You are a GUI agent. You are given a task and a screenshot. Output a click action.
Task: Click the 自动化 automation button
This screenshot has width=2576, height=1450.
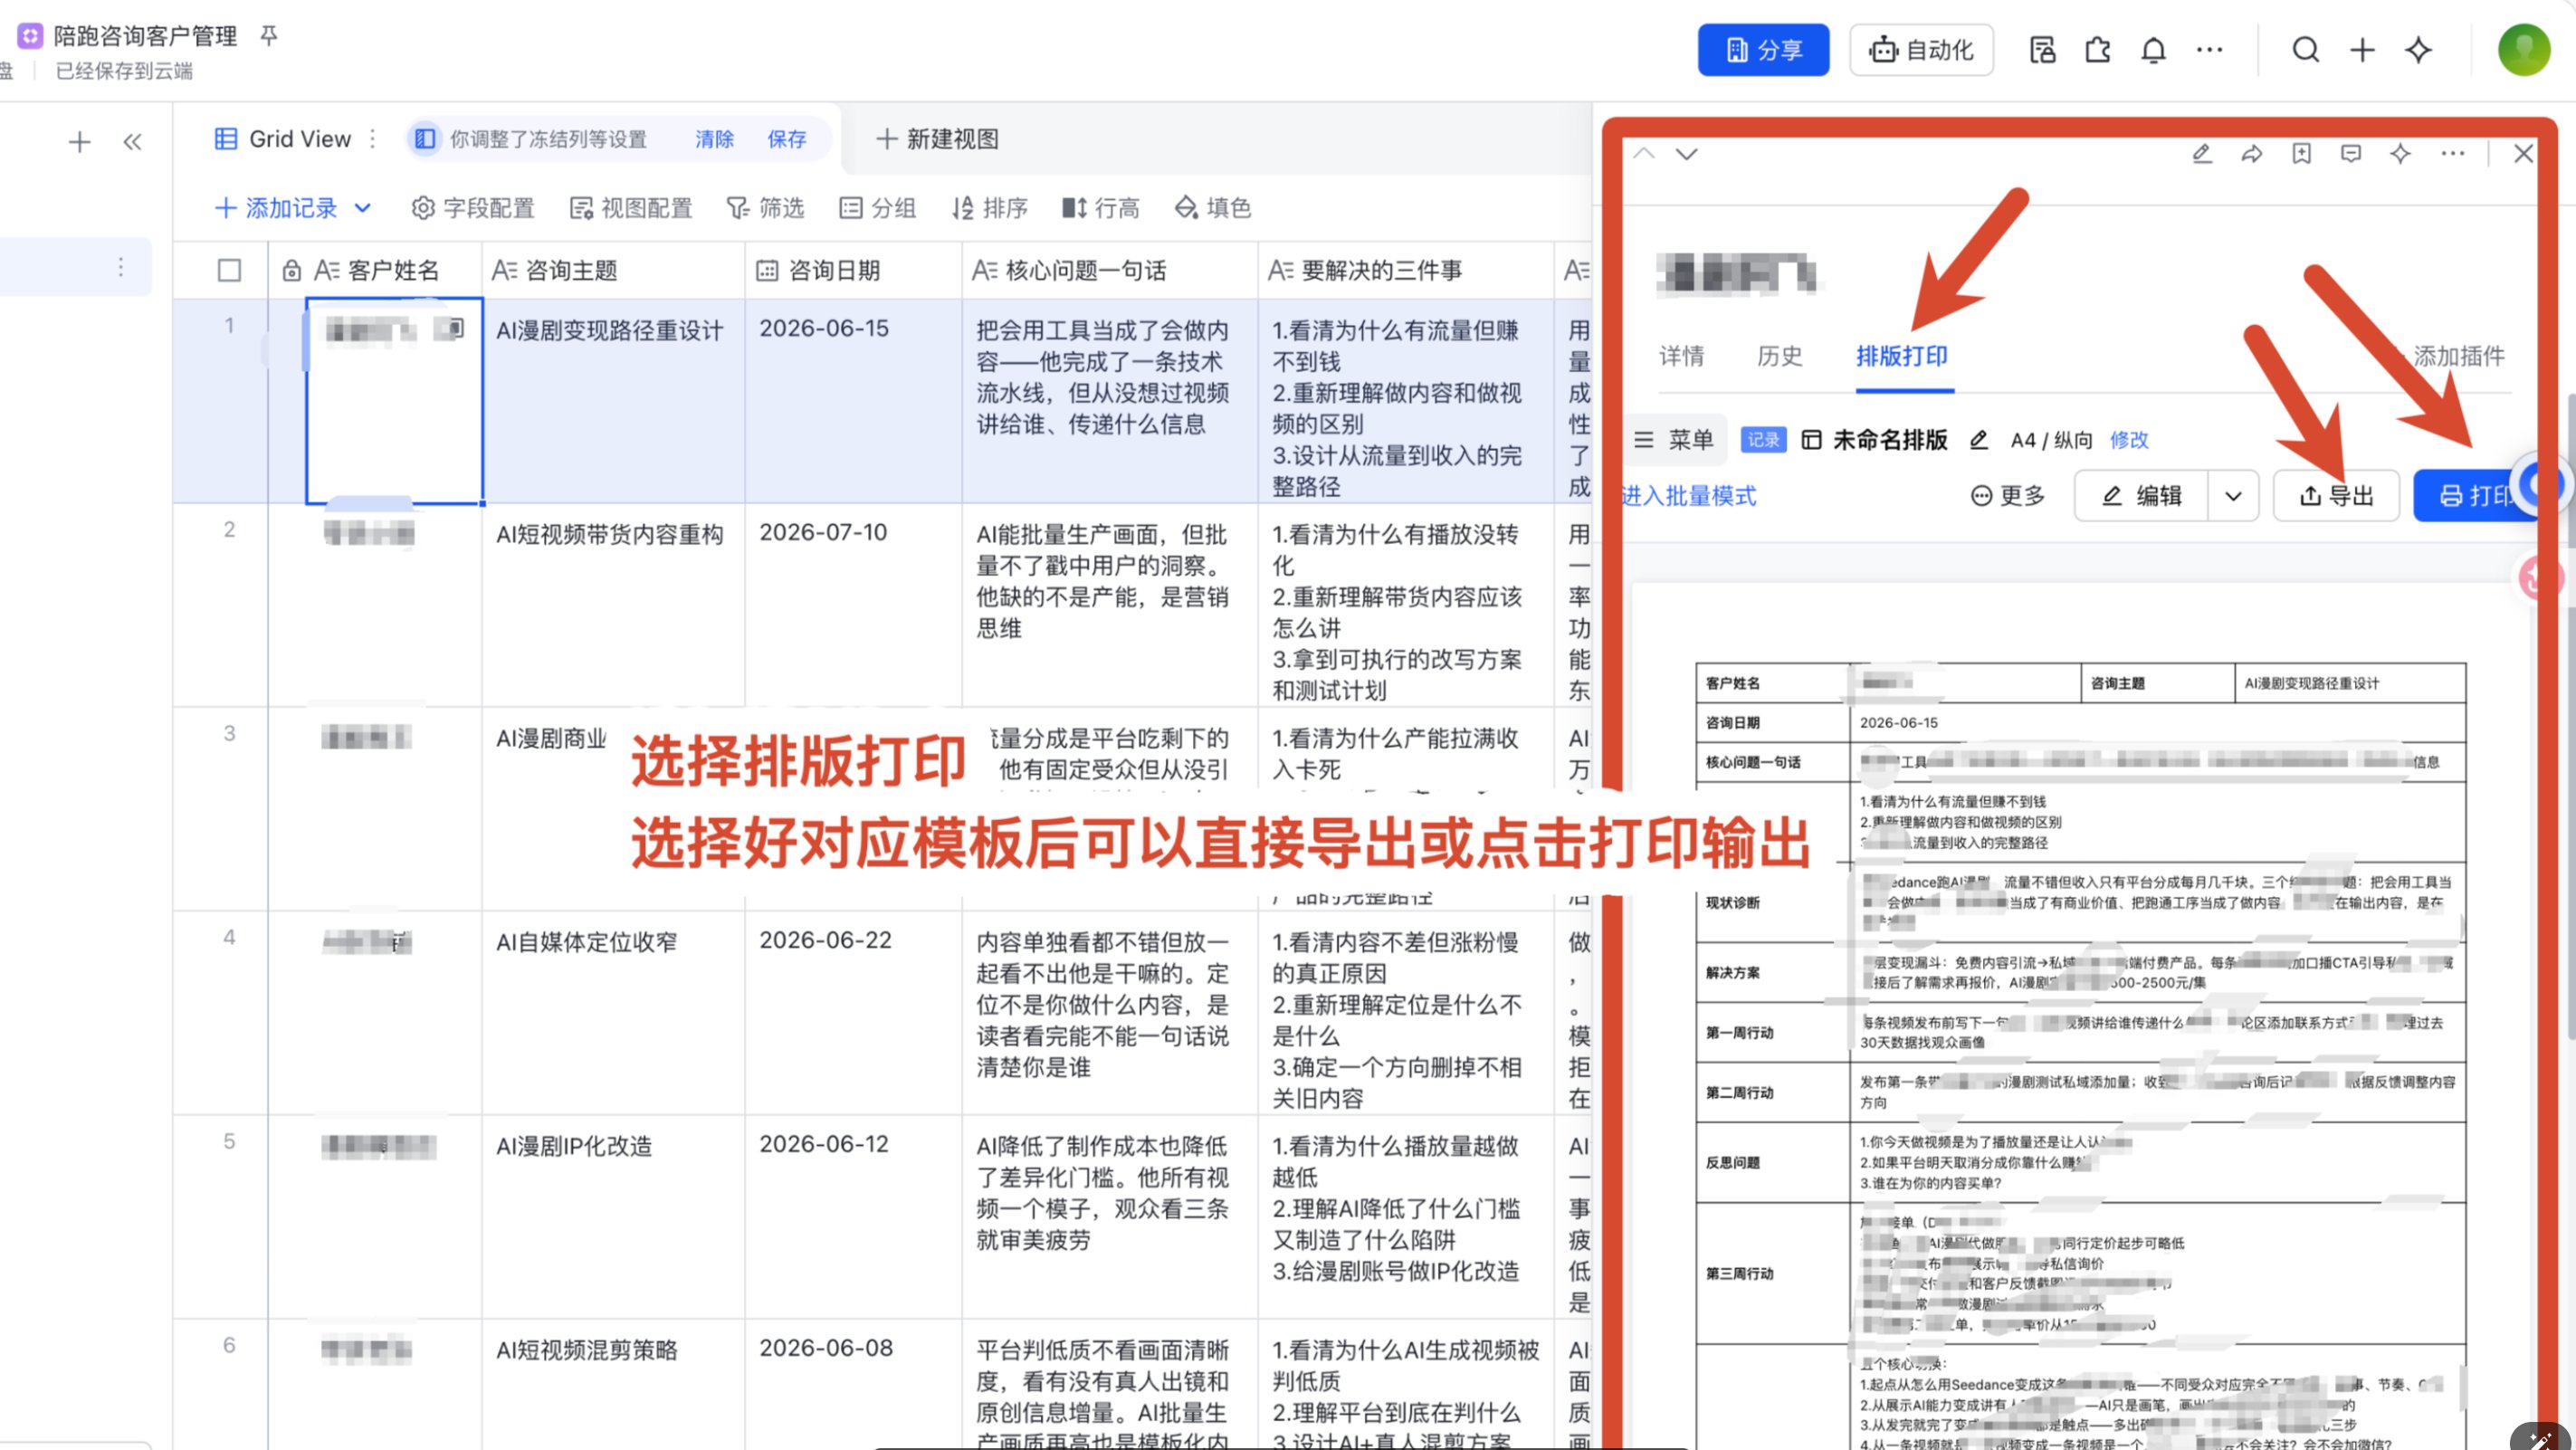pos(1921,50)
